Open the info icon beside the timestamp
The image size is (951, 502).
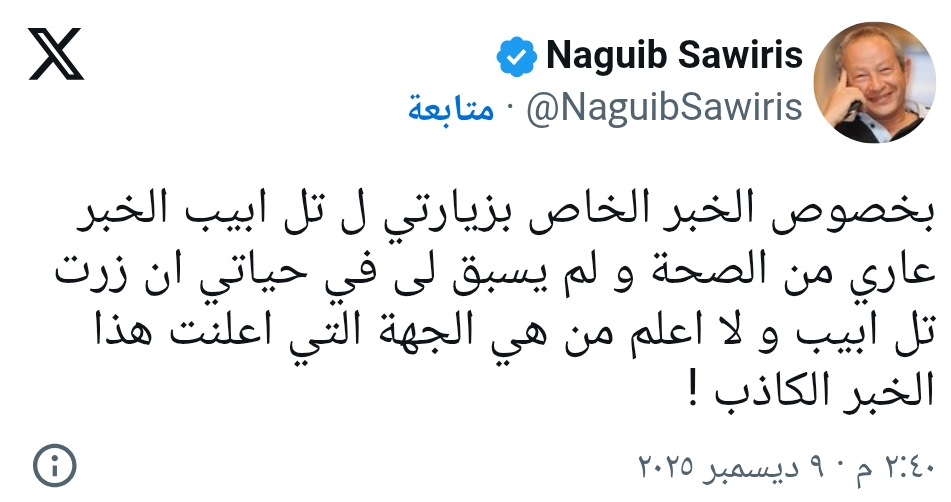tap(55, 466)
